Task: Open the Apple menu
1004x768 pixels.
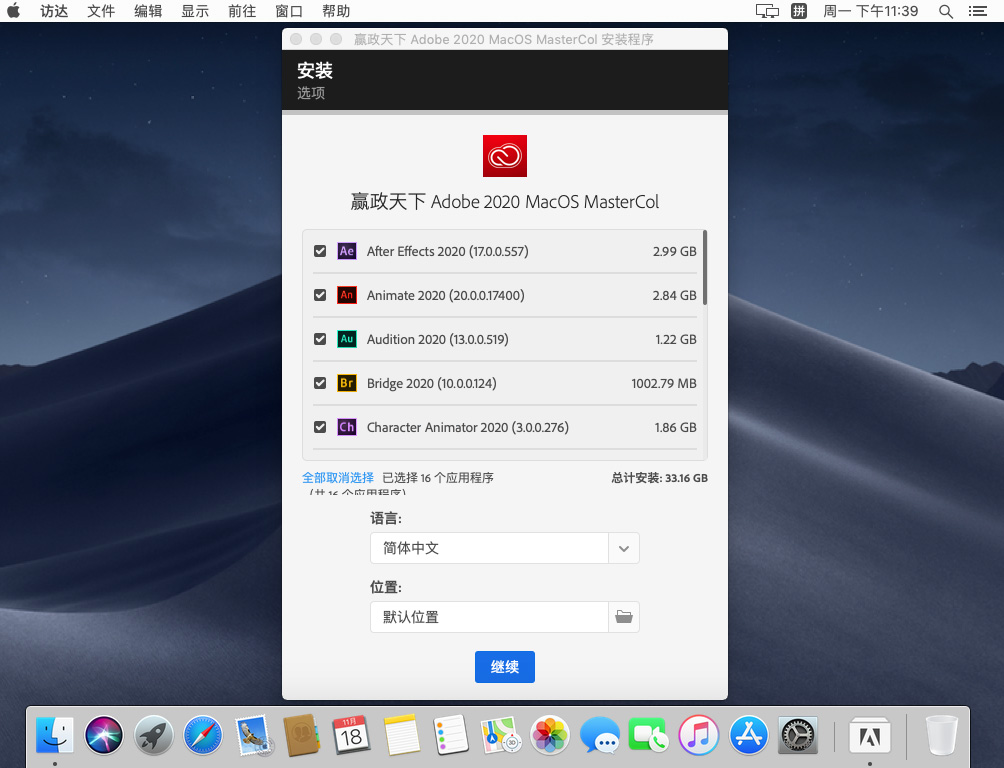Action: click(x=13, y=11)
